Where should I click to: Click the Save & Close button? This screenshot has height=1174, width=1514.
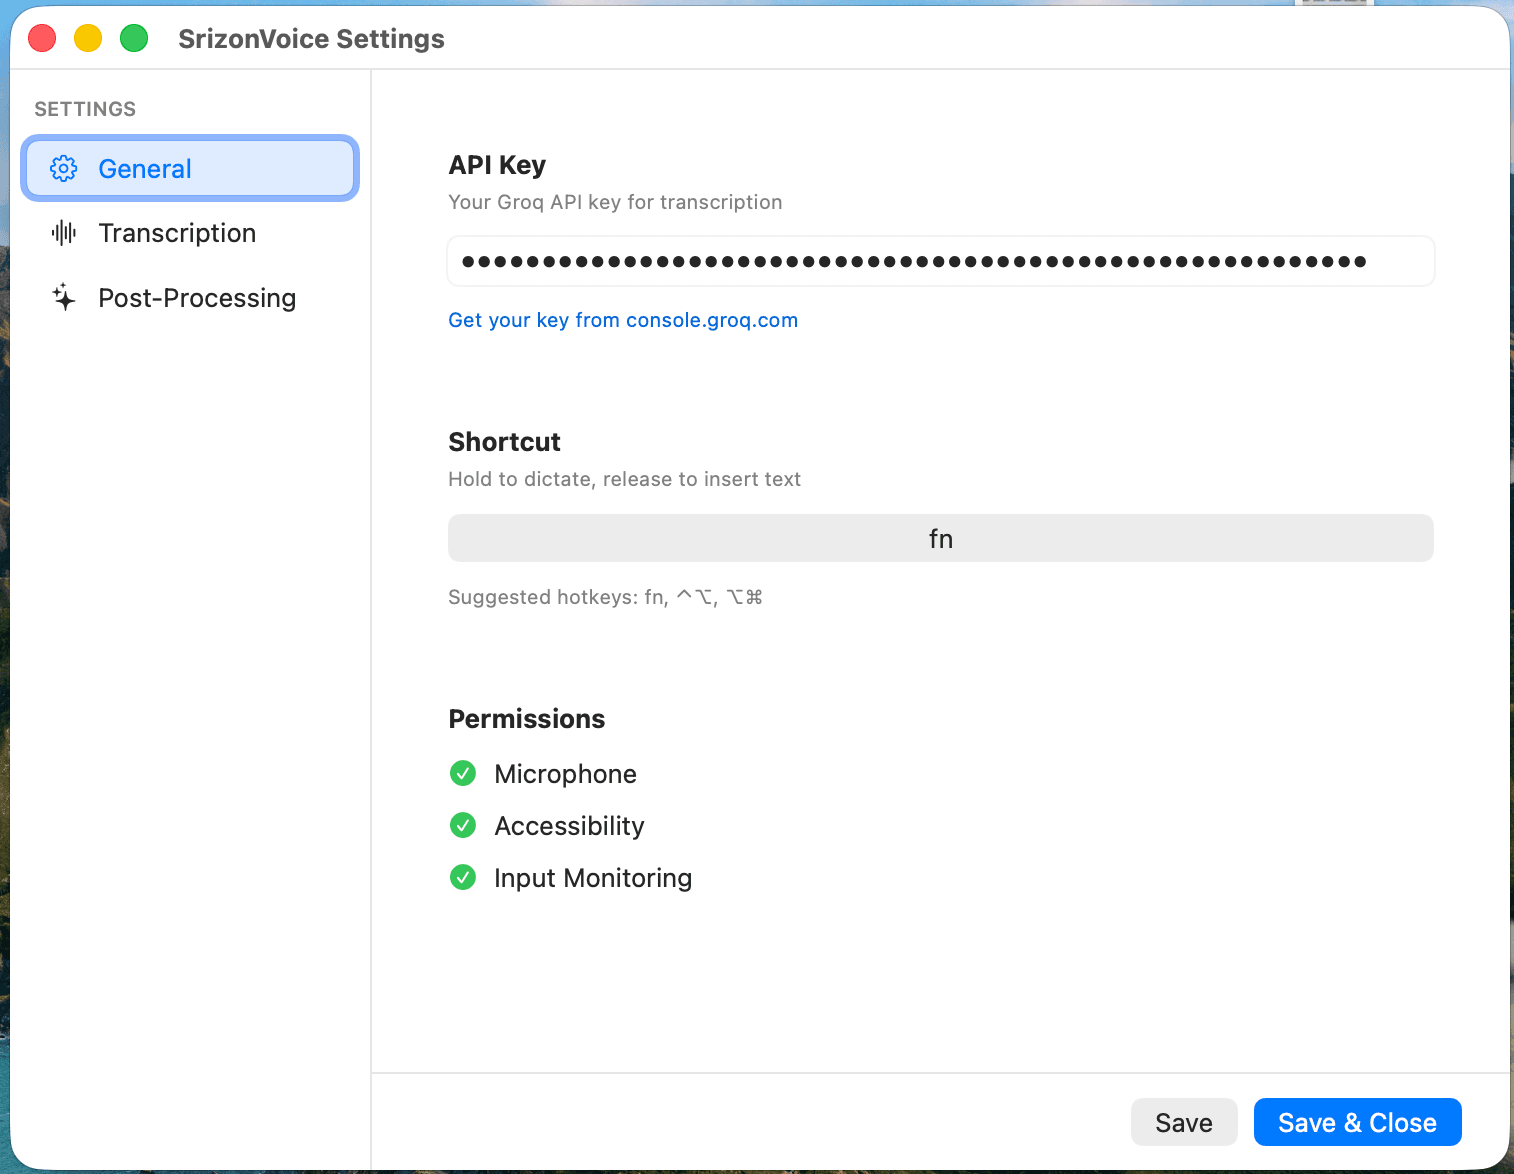click(x=1357, y=1122)
